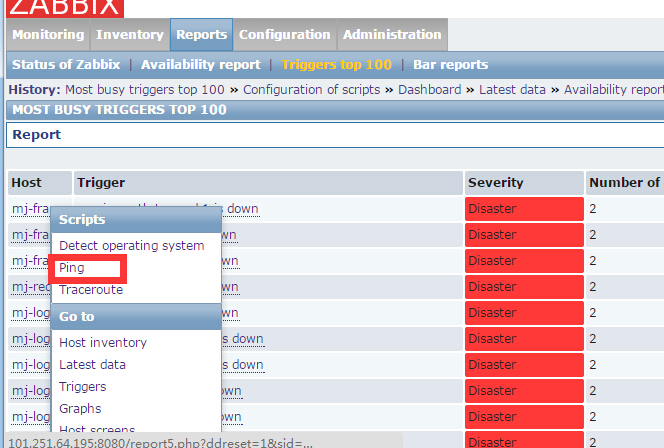Click Disaster severity cell in first row

[x=524, y=209]
